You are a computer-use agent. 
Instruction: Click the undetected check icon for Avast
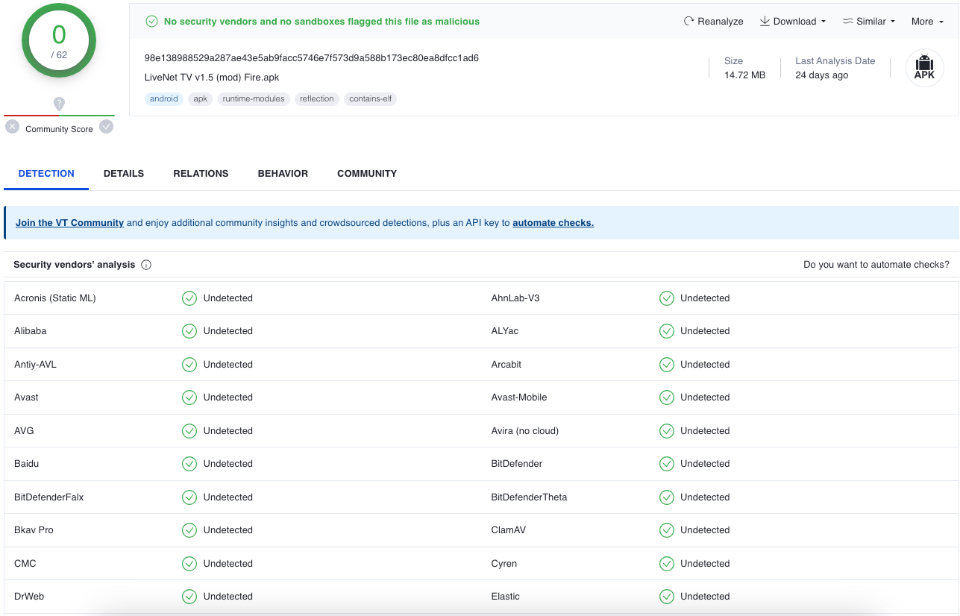[189, 397]
